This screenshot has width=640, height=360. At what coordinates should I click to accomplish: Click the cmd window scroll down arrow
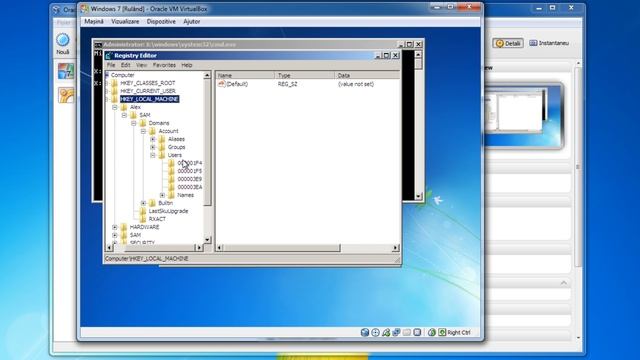(418, 196)
